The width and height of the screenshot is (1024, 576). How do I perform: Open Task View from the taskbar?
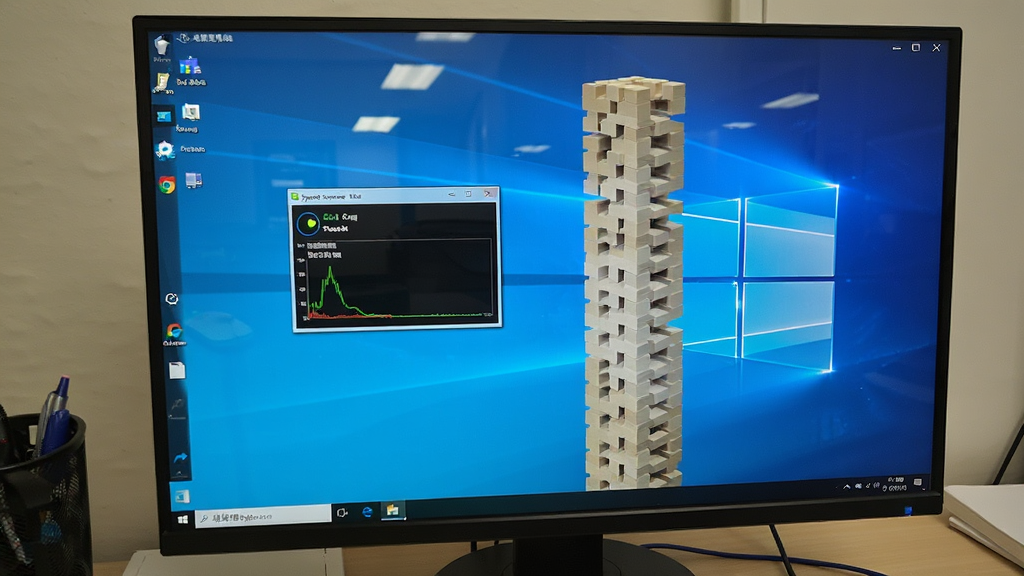pos(342,513)
